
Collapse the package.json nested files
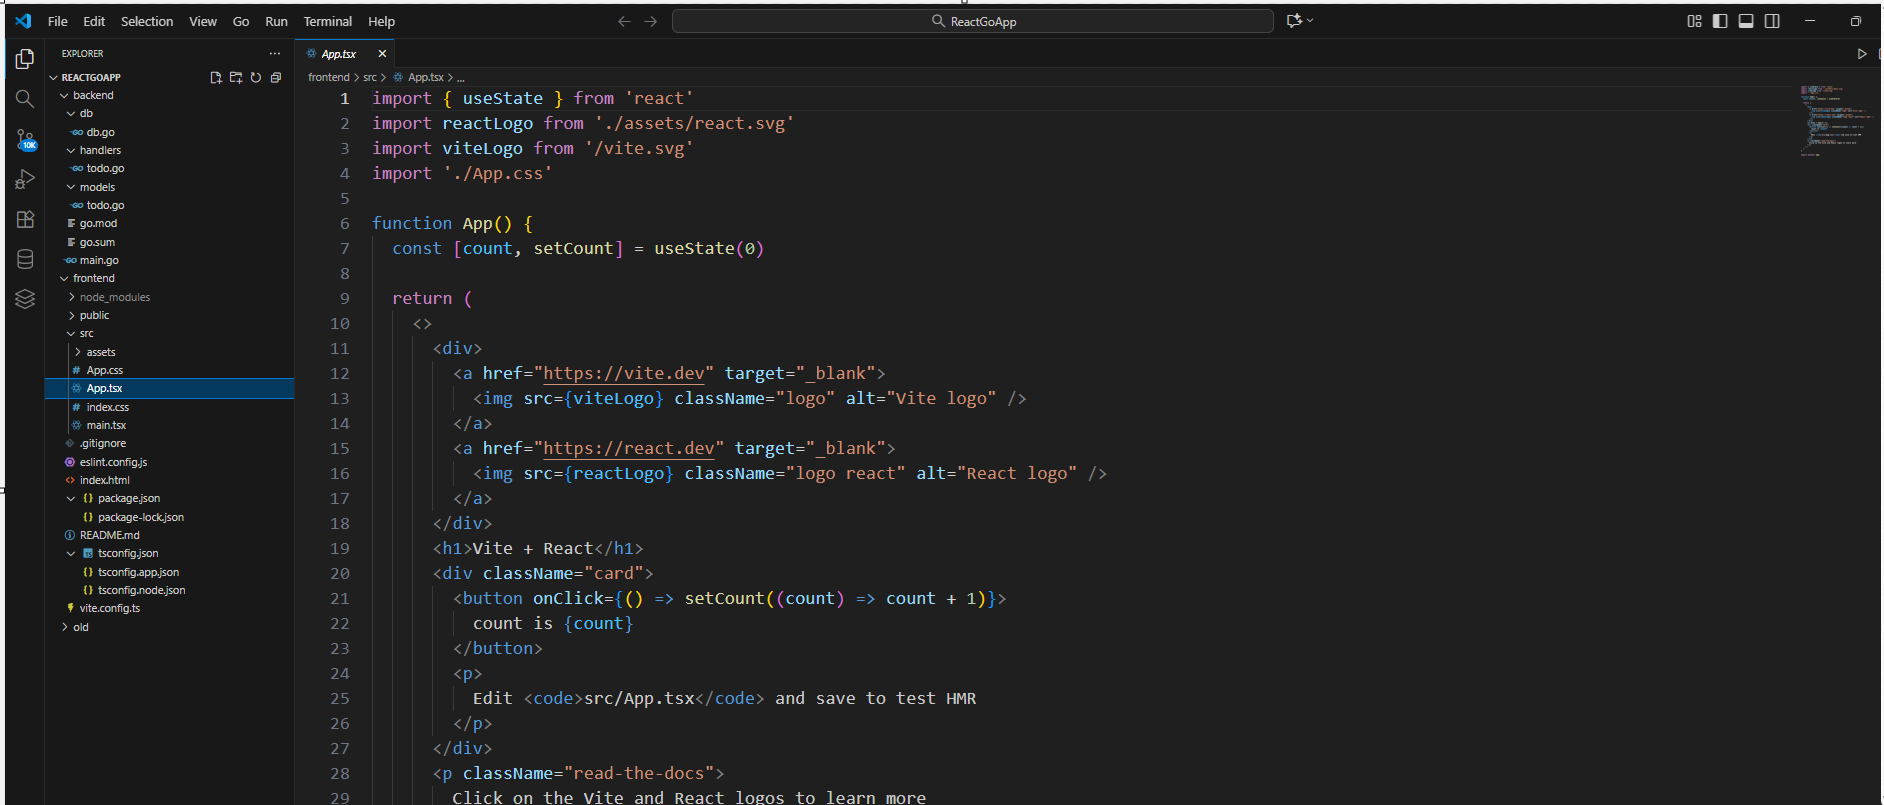[71, 498]
